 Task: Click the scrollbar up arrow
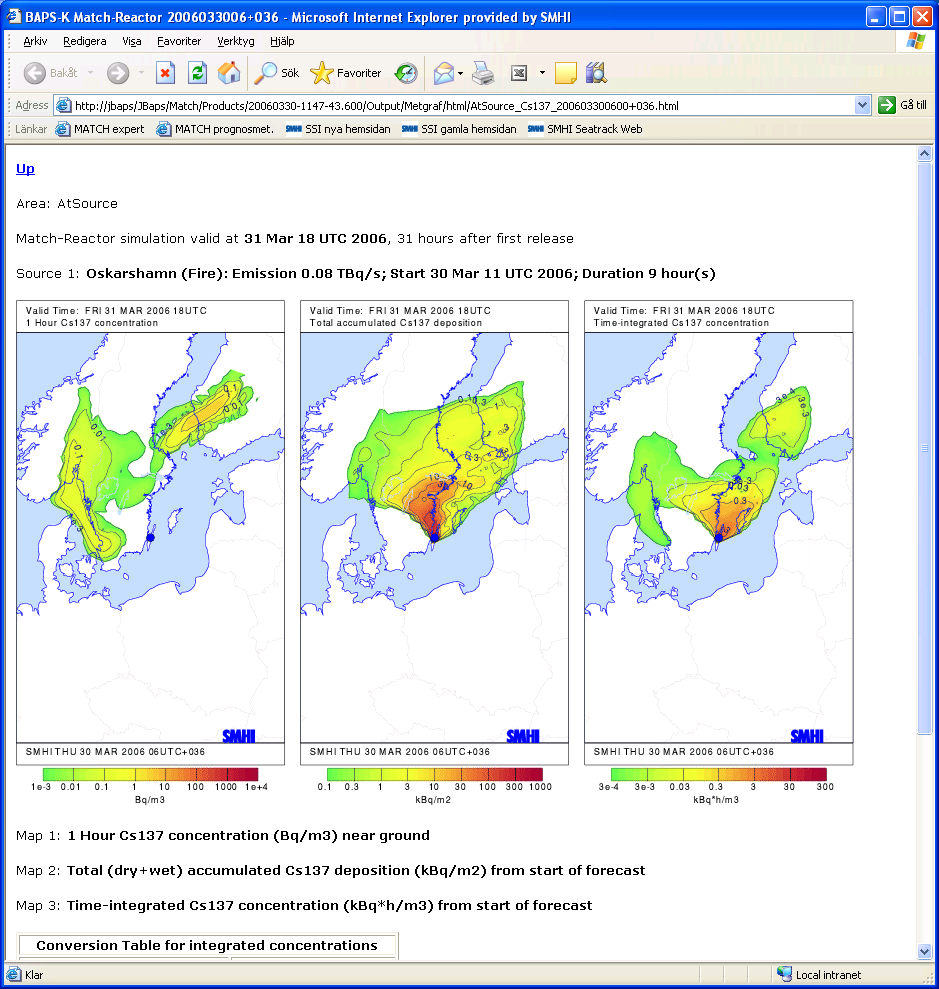924,153
